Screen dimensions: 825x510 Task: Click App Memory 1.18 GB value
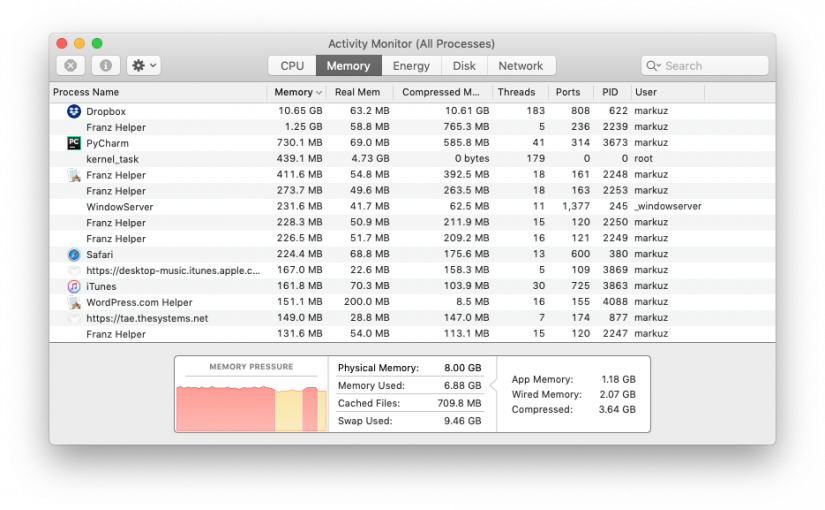coord(618,379)
